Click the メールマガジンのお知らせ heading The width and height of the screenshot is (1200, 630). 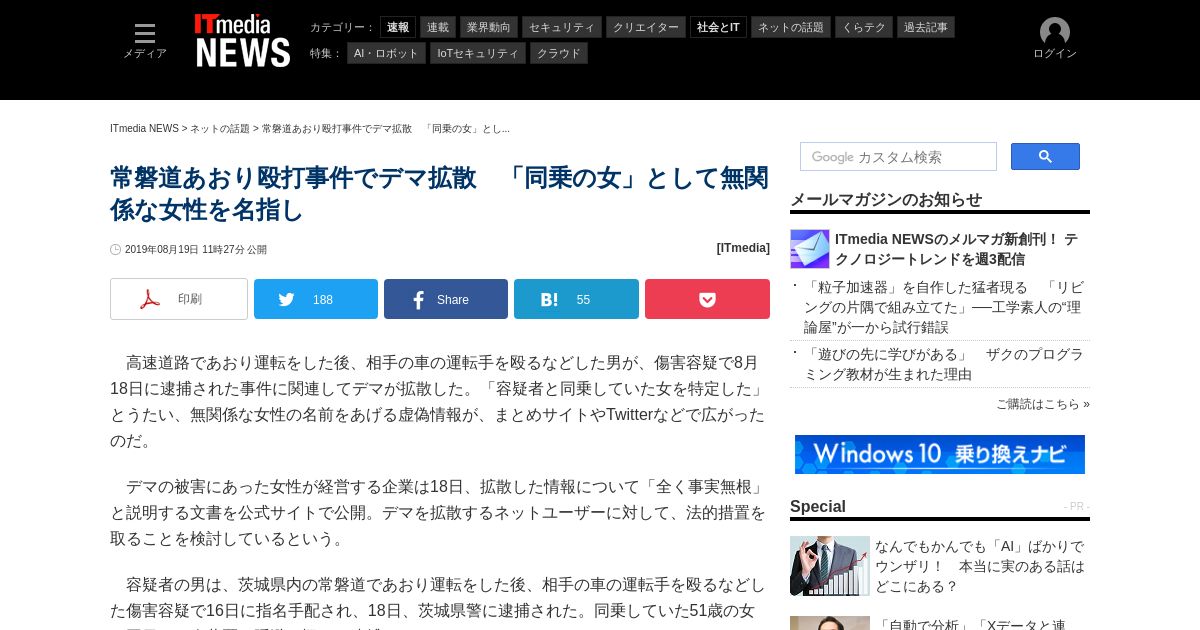pyautogui.click(x=886, y=199)
